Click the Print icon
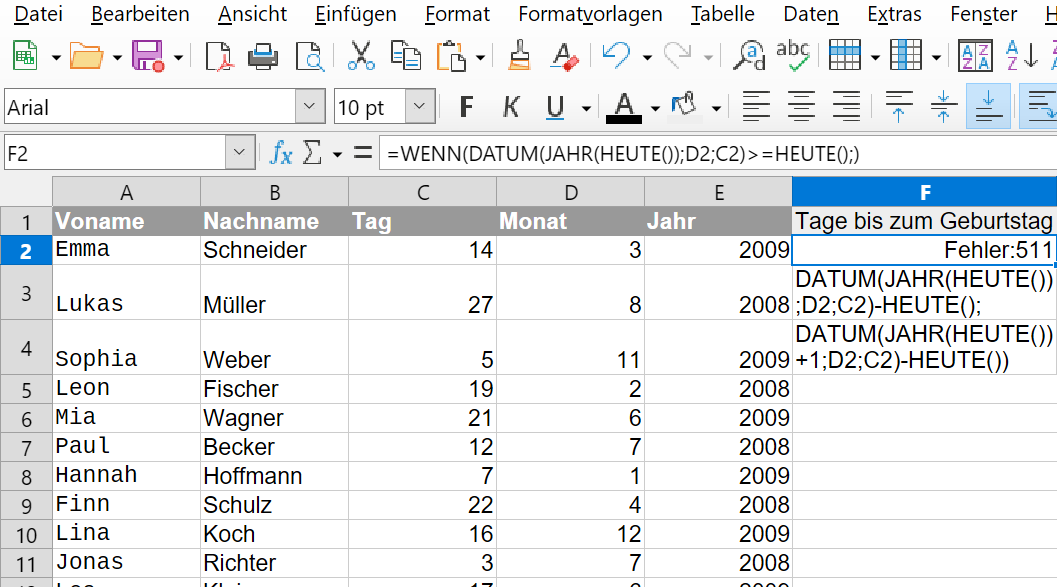Viewport: 1057px width, 587px height. click(263, 56)
